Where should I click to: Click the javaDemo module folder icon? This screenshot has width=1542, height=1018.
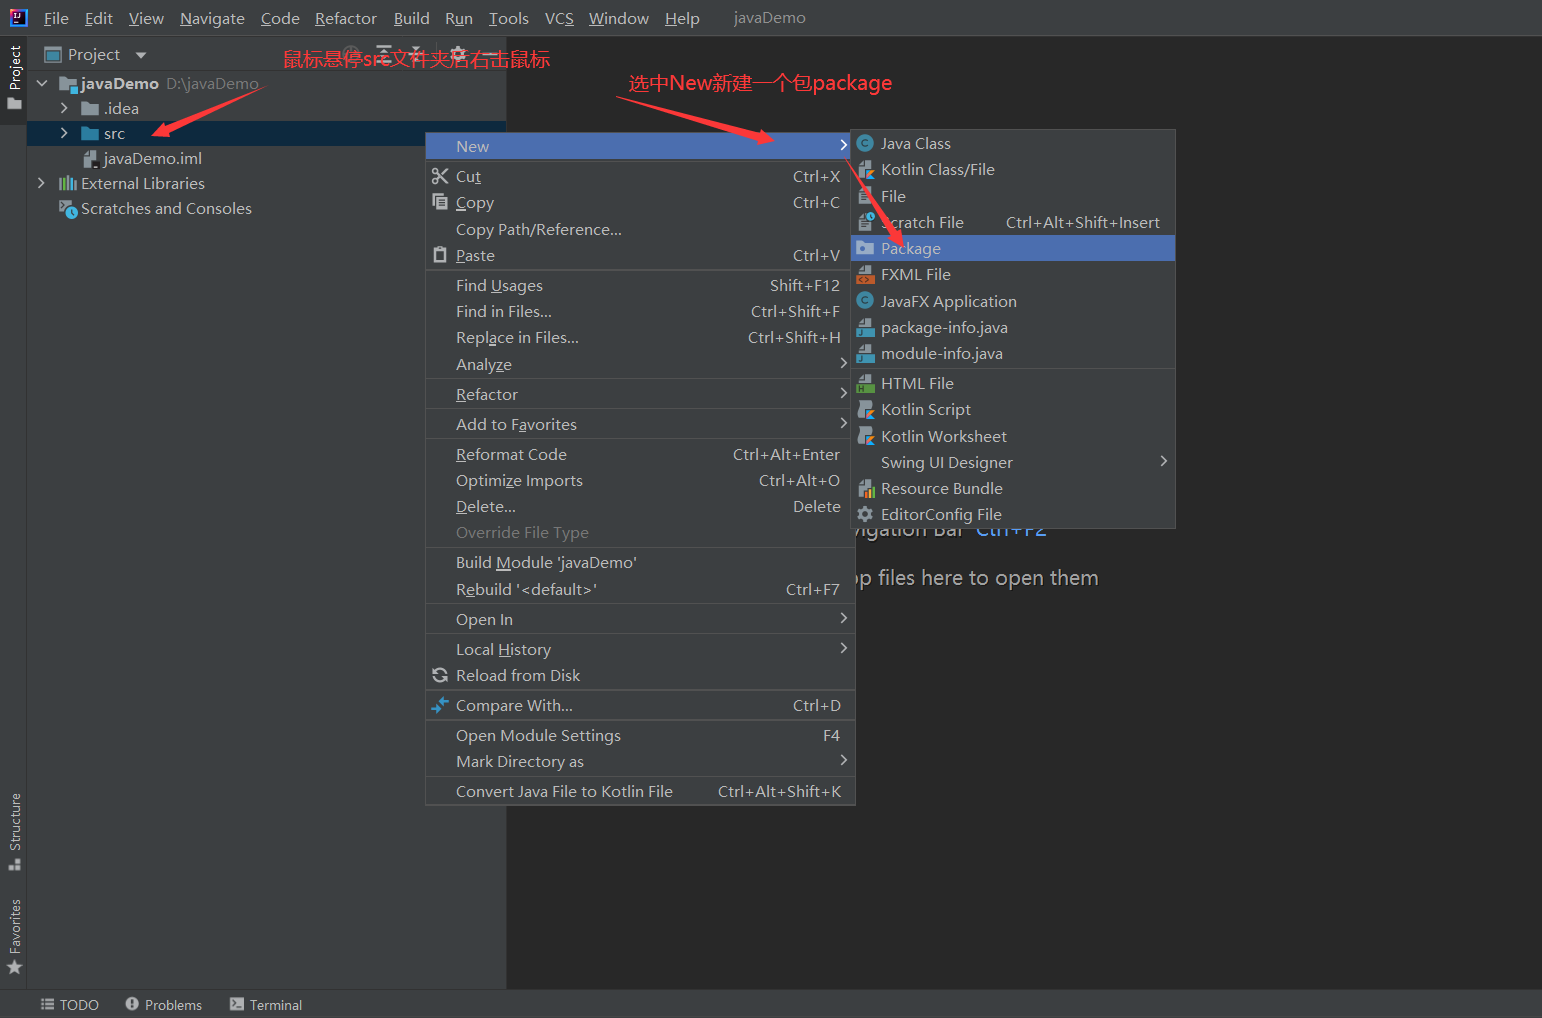coord(68,83)
